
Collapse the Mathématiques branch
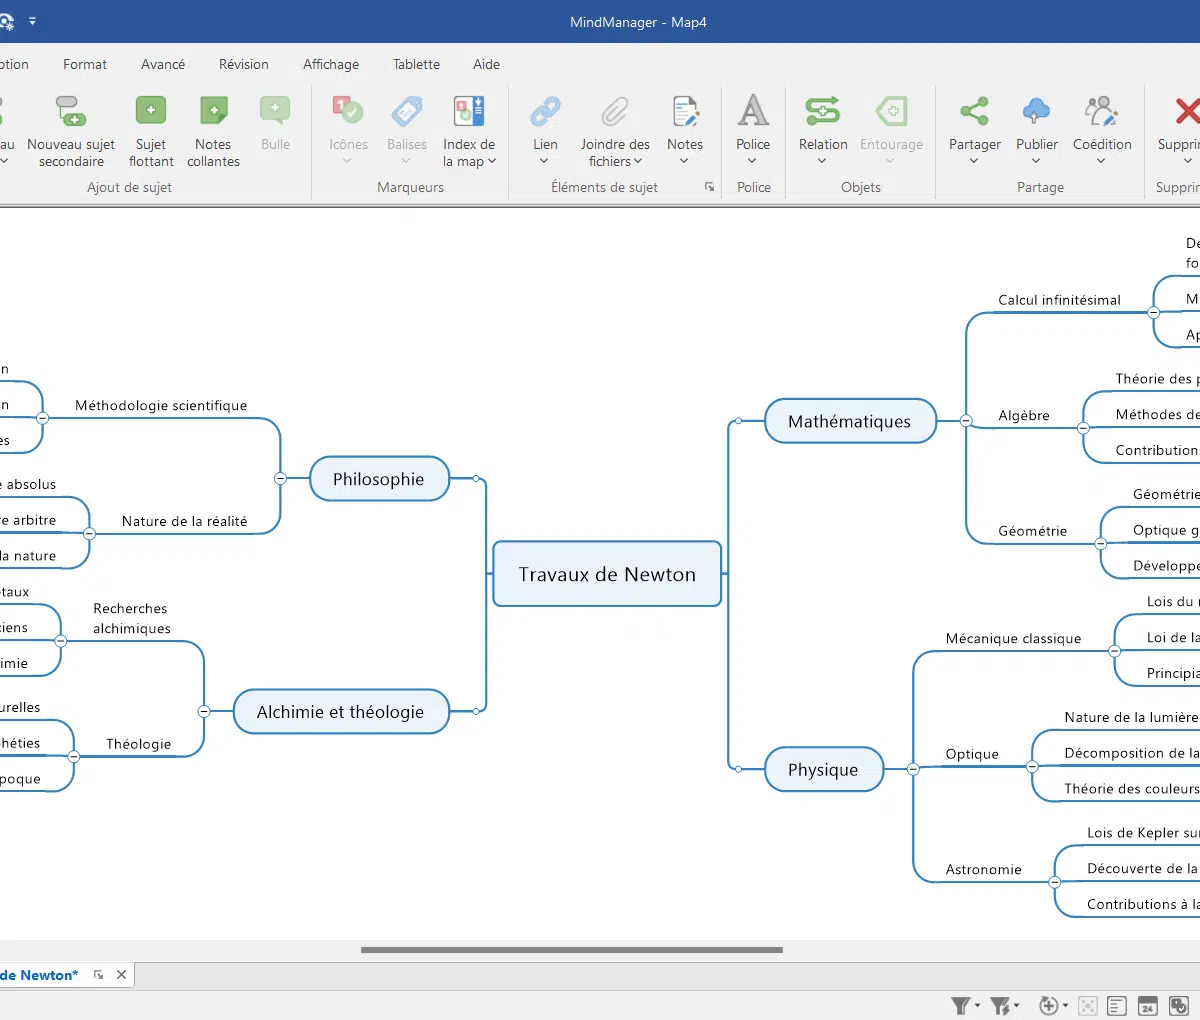pyautogui.click(x=966, y=421)
